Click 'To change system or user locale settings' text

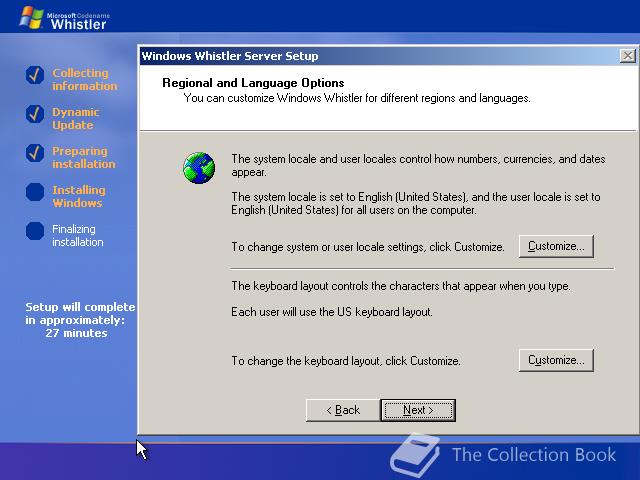pyautogui.click(x=368, y=247)
